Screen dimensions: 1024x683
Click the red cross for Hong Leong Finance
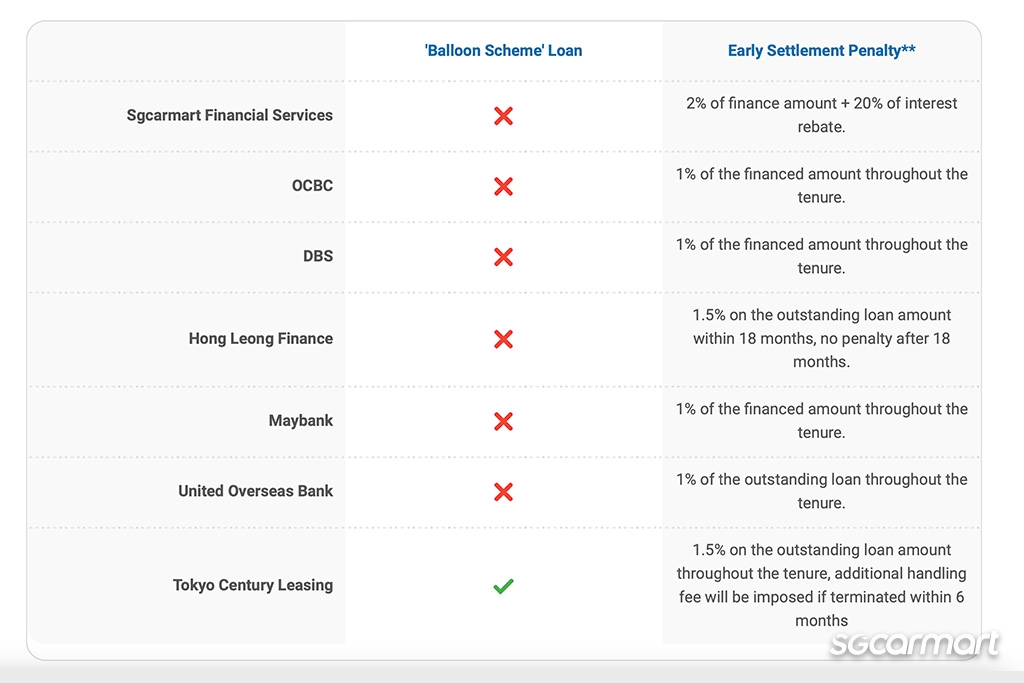(503, 339)
